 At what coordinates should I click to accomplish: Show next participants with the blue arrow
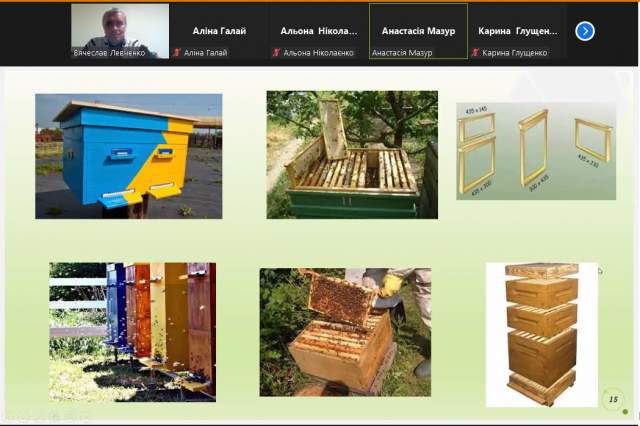[x=585, y=31]
